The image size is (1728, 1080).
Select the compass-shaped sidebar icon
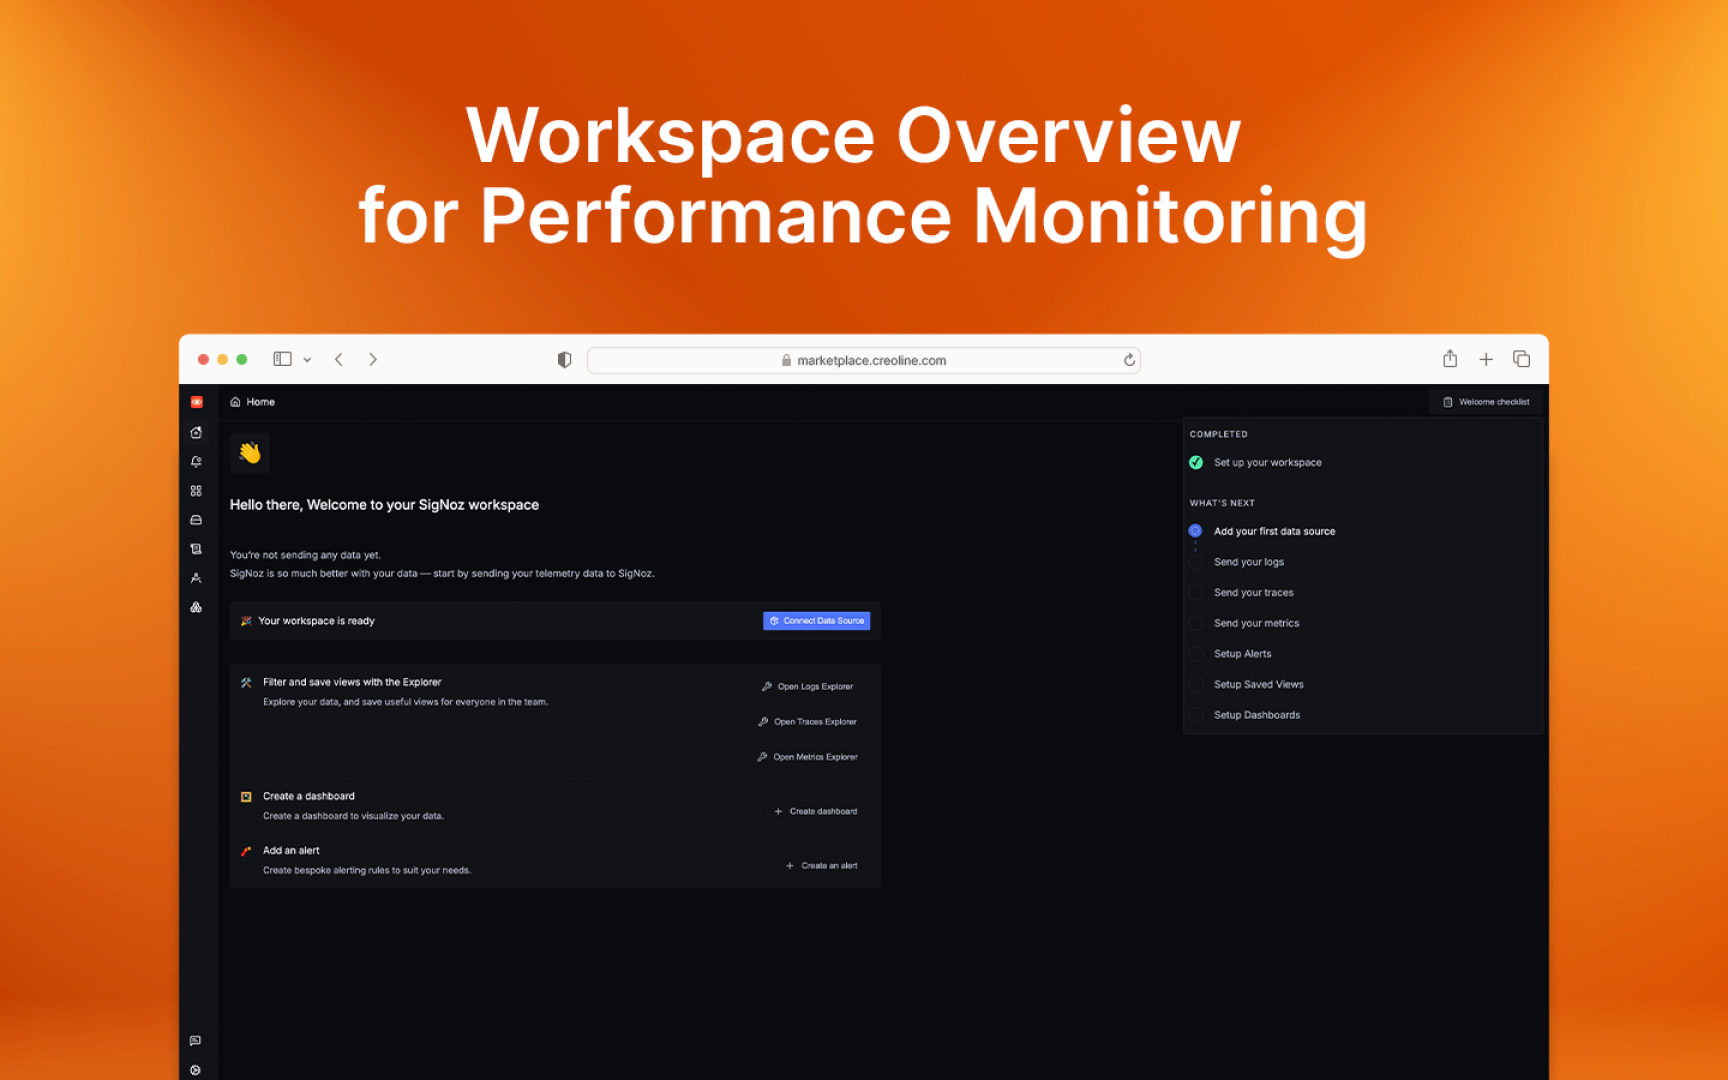tap(196, 578)
